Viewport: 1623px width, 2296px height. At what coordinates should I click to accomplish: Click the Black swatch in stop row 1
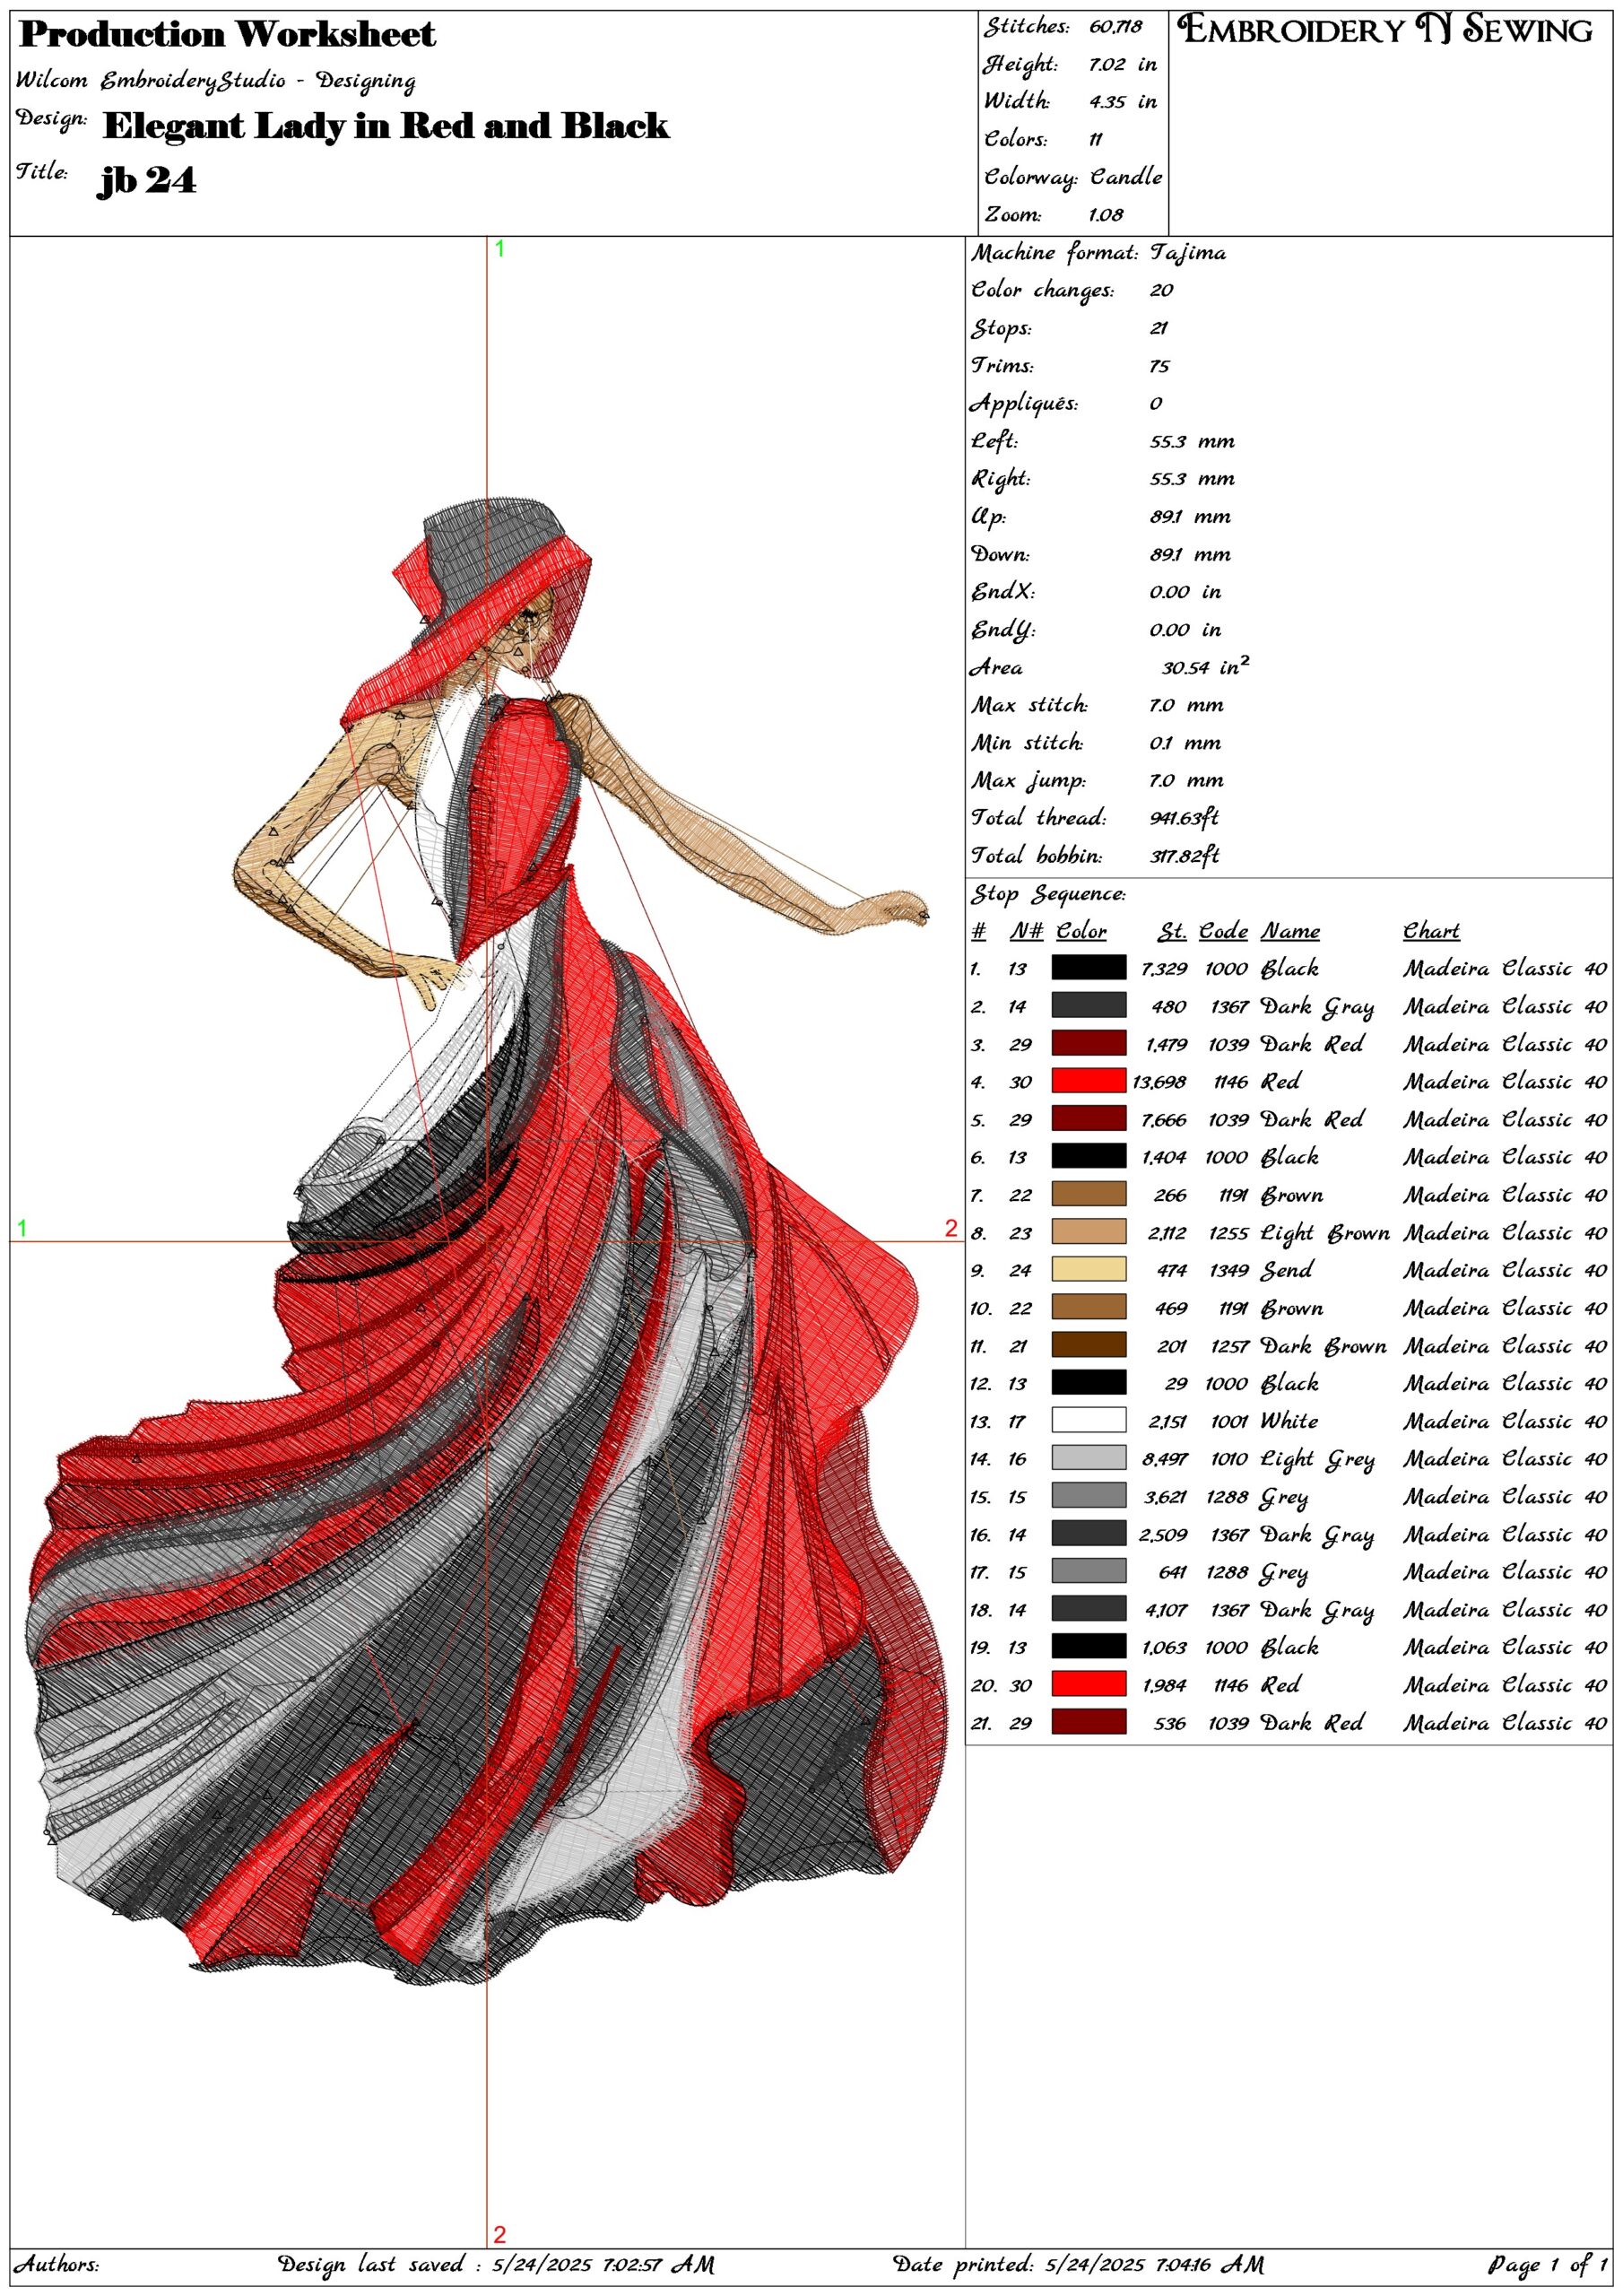[1089, 968]
